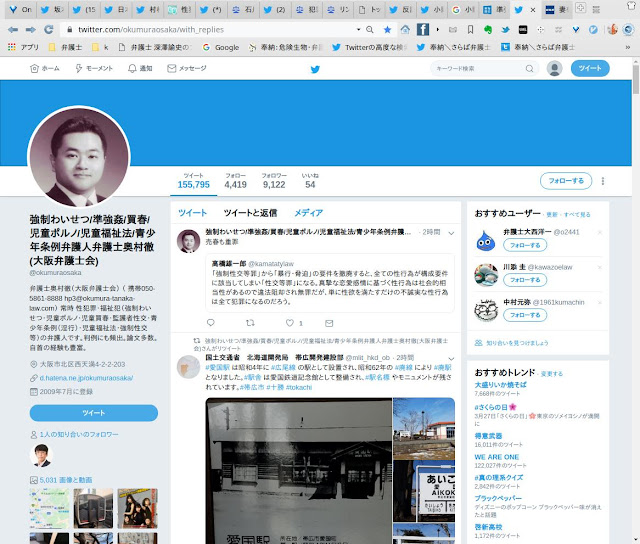
Task: Follow 川添 圭 with フォローする
Action: [525, 280]
